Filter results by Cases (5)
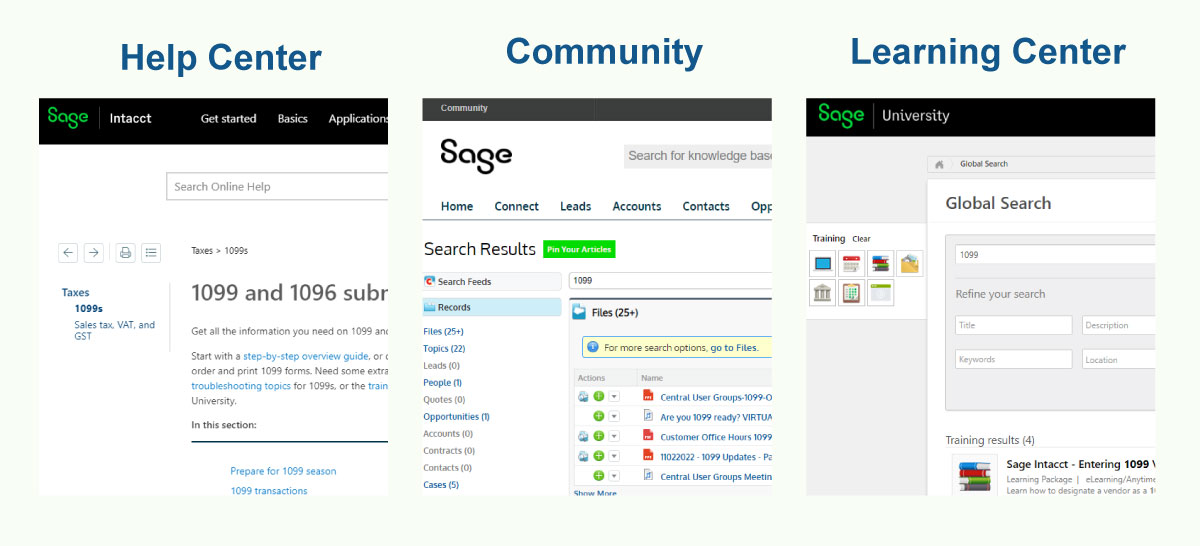This screenshot has height=546, width=1200. pyautogui.click(x=441, y=484)
